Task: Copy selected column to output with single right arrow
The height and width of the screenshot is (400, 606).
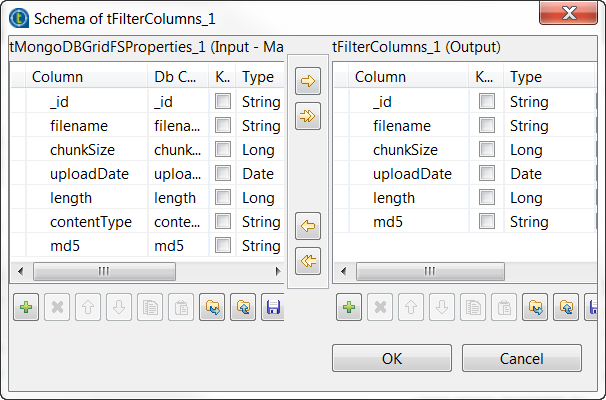Action: tap(308, 84)
